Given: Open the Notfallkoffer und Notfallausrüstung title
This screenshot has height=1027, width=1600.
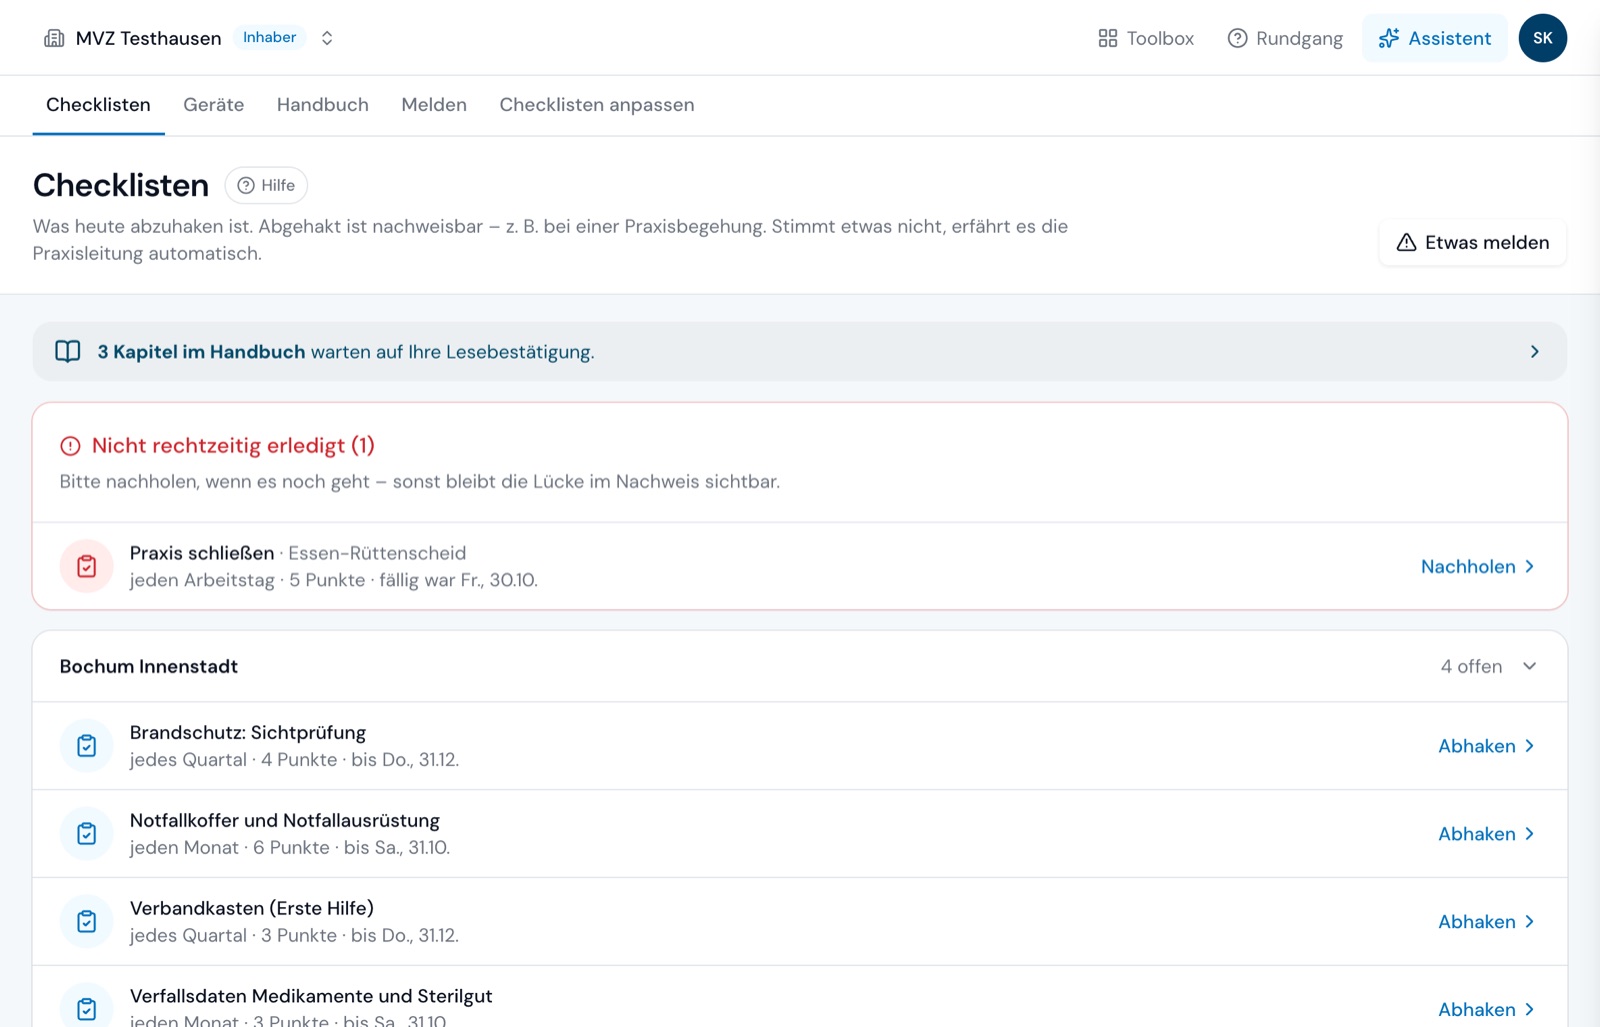Looking at the screenshot, I should tap(285, 821).
